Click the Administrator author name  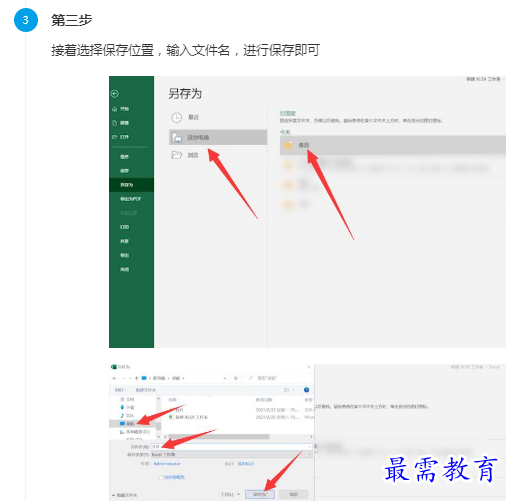coord(167,464)
